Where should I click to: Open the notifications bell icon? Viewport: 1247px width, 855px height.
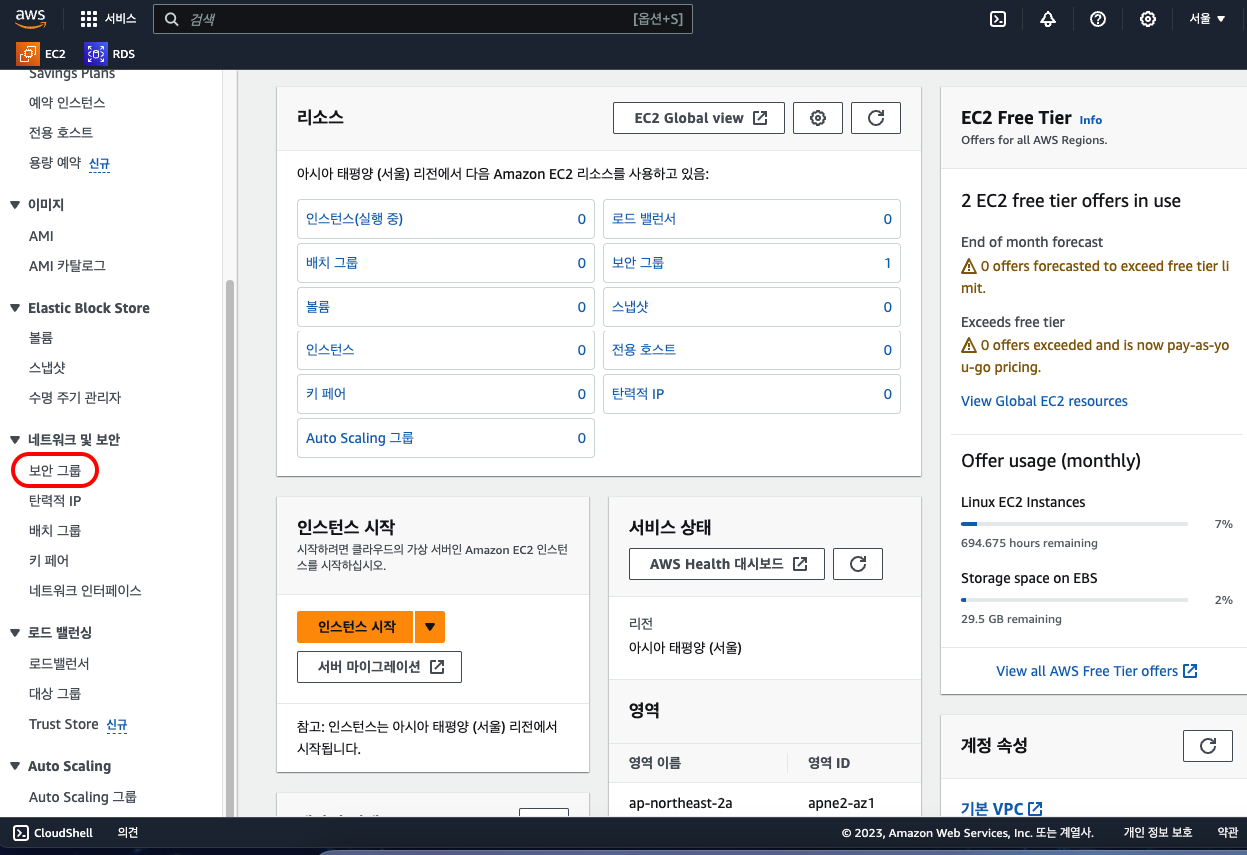[1048, 19]
